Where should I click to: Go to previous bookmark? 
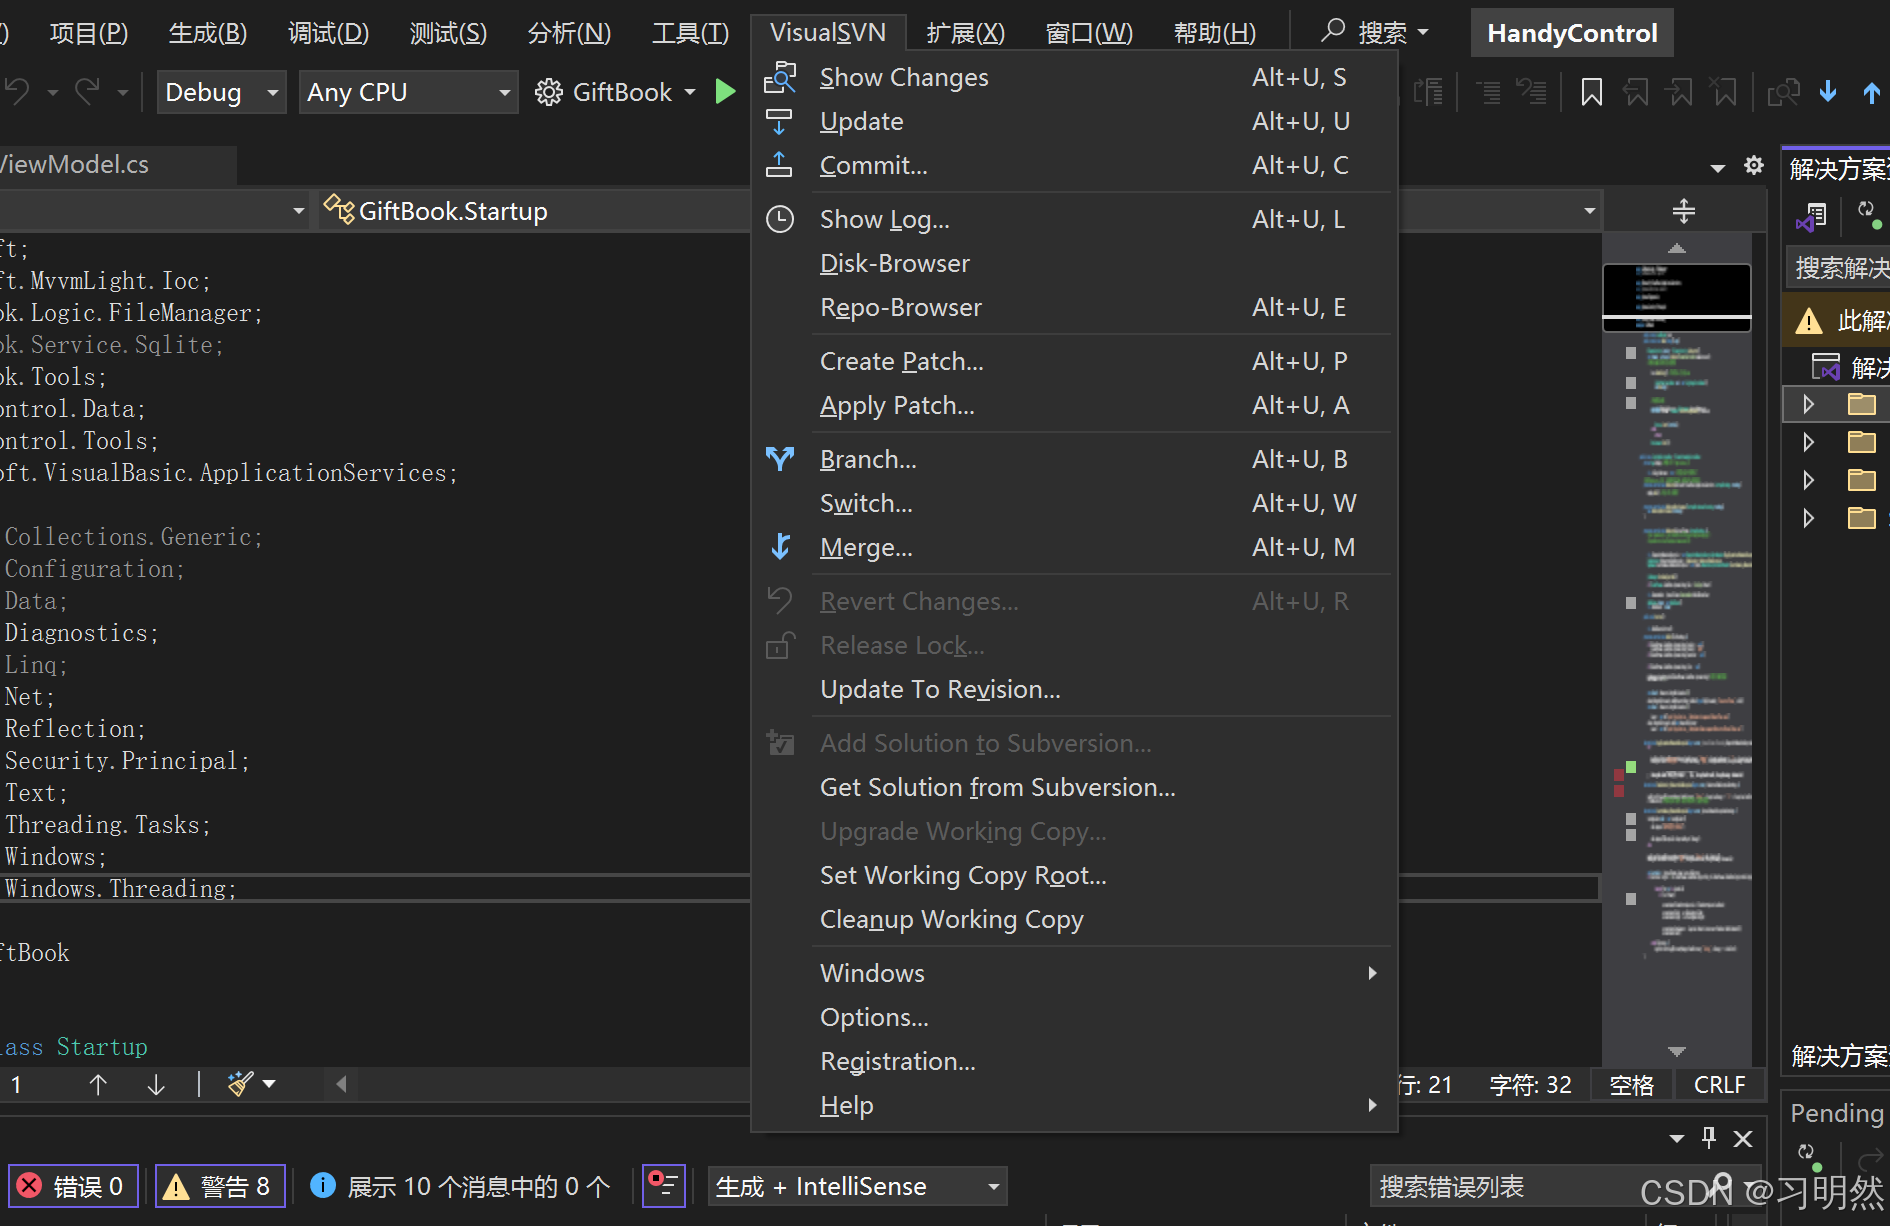1636,92
